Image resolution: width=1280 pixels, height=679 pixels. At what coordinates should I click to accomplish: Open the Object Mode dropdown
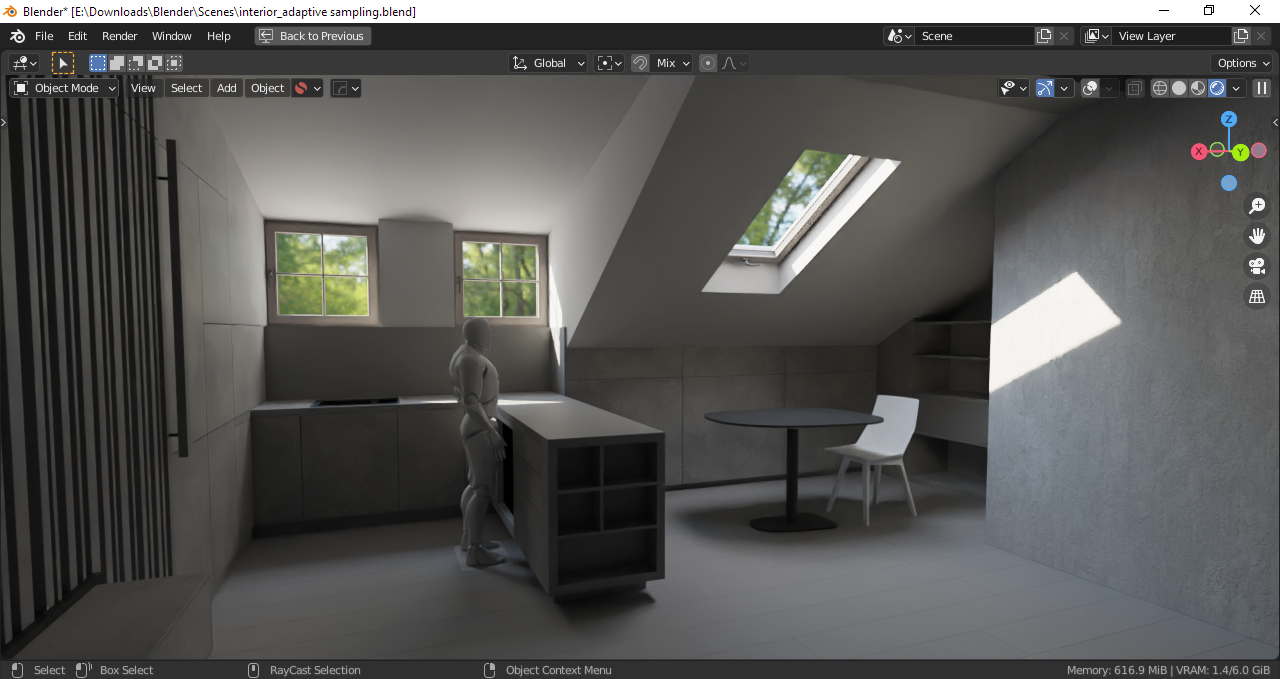point(64,88)
